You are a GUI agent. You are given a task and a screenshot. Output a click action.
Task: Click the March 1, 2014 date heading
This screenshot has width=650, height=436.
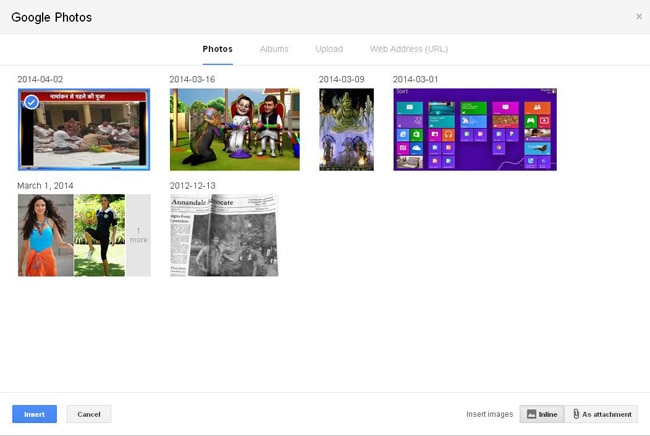[45, 186]
